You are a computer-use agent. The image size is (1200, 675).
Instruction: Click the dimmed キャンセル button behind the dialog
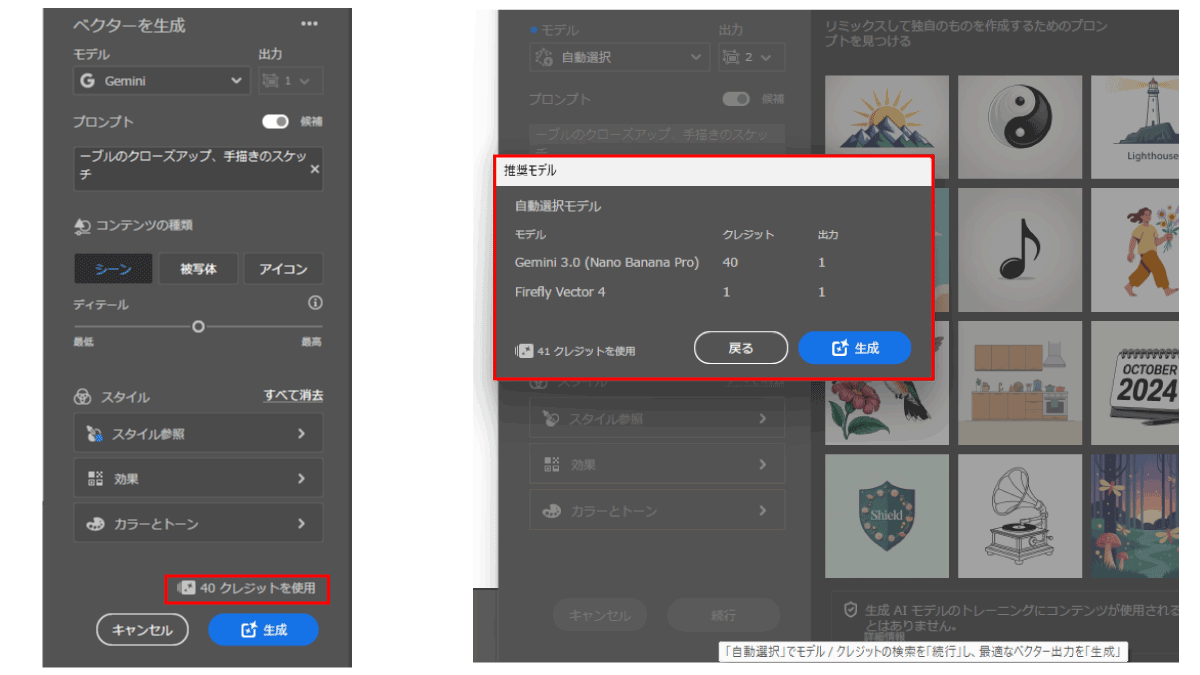tap(600, 615)
